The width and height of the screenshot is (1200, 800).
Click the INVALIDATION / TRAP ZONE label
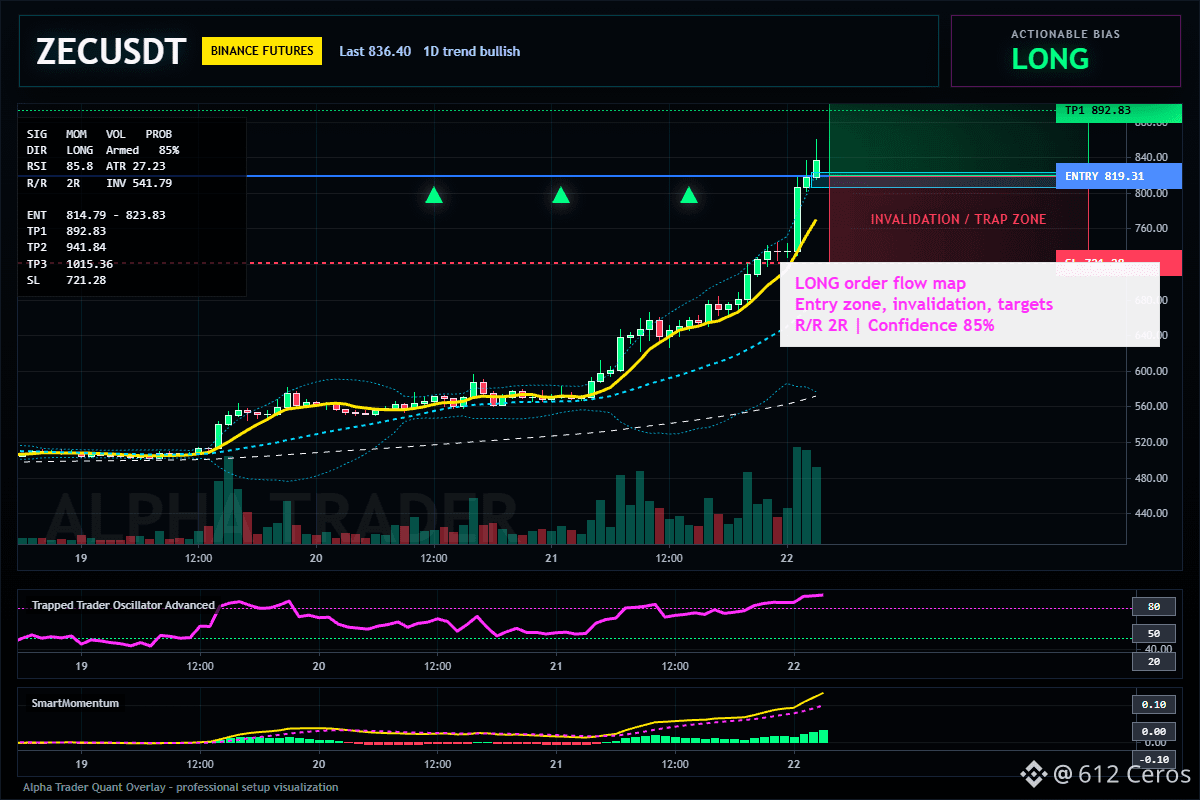(958, 219)
